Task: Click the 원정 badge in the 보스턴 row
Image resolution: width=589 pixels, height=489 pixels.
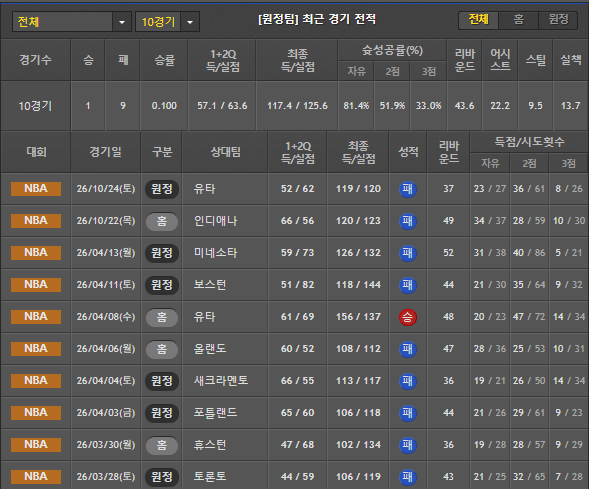Action: [x=162, y=285]
